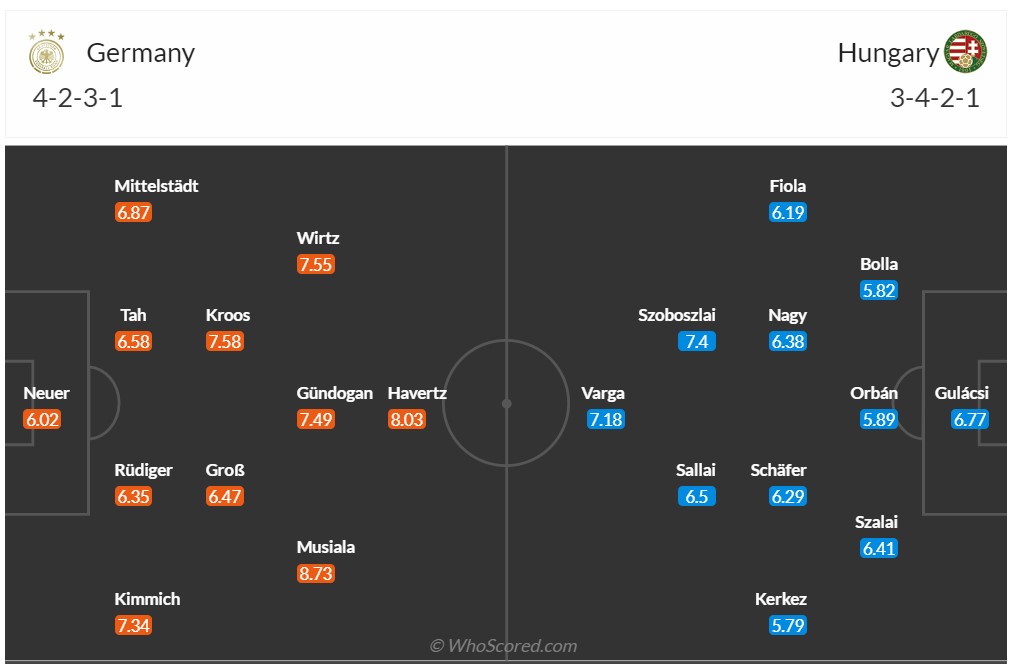Open the Hungary team link

pos(888,53)
